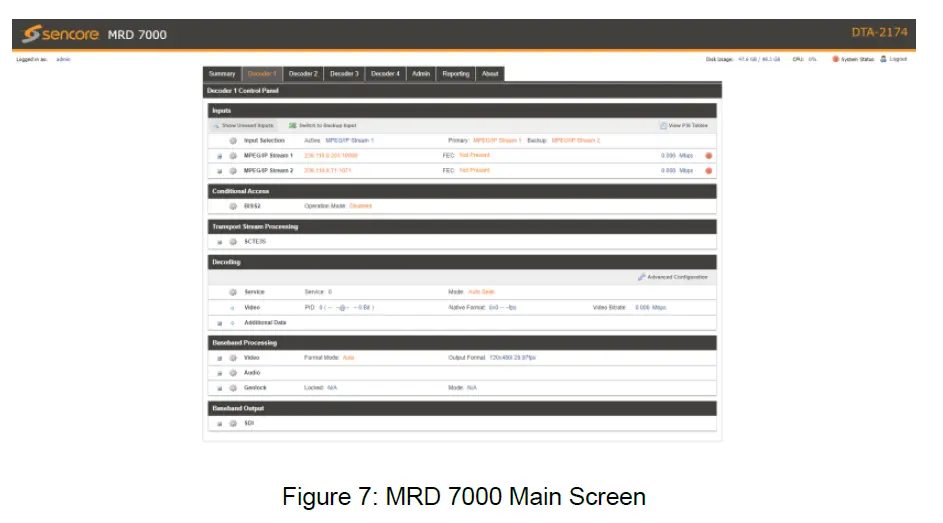Switch to the Decoder 2 tab
Viewport: 943px width, 523px height.
303,74
